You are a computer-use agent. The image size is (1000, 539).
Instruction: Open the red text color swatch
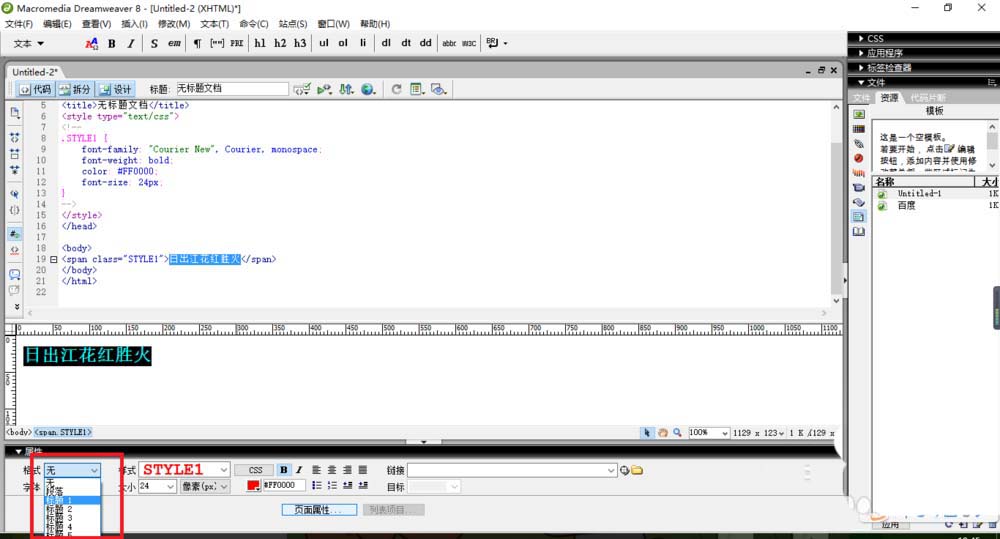pyautogui.click(x=253, y=485)
